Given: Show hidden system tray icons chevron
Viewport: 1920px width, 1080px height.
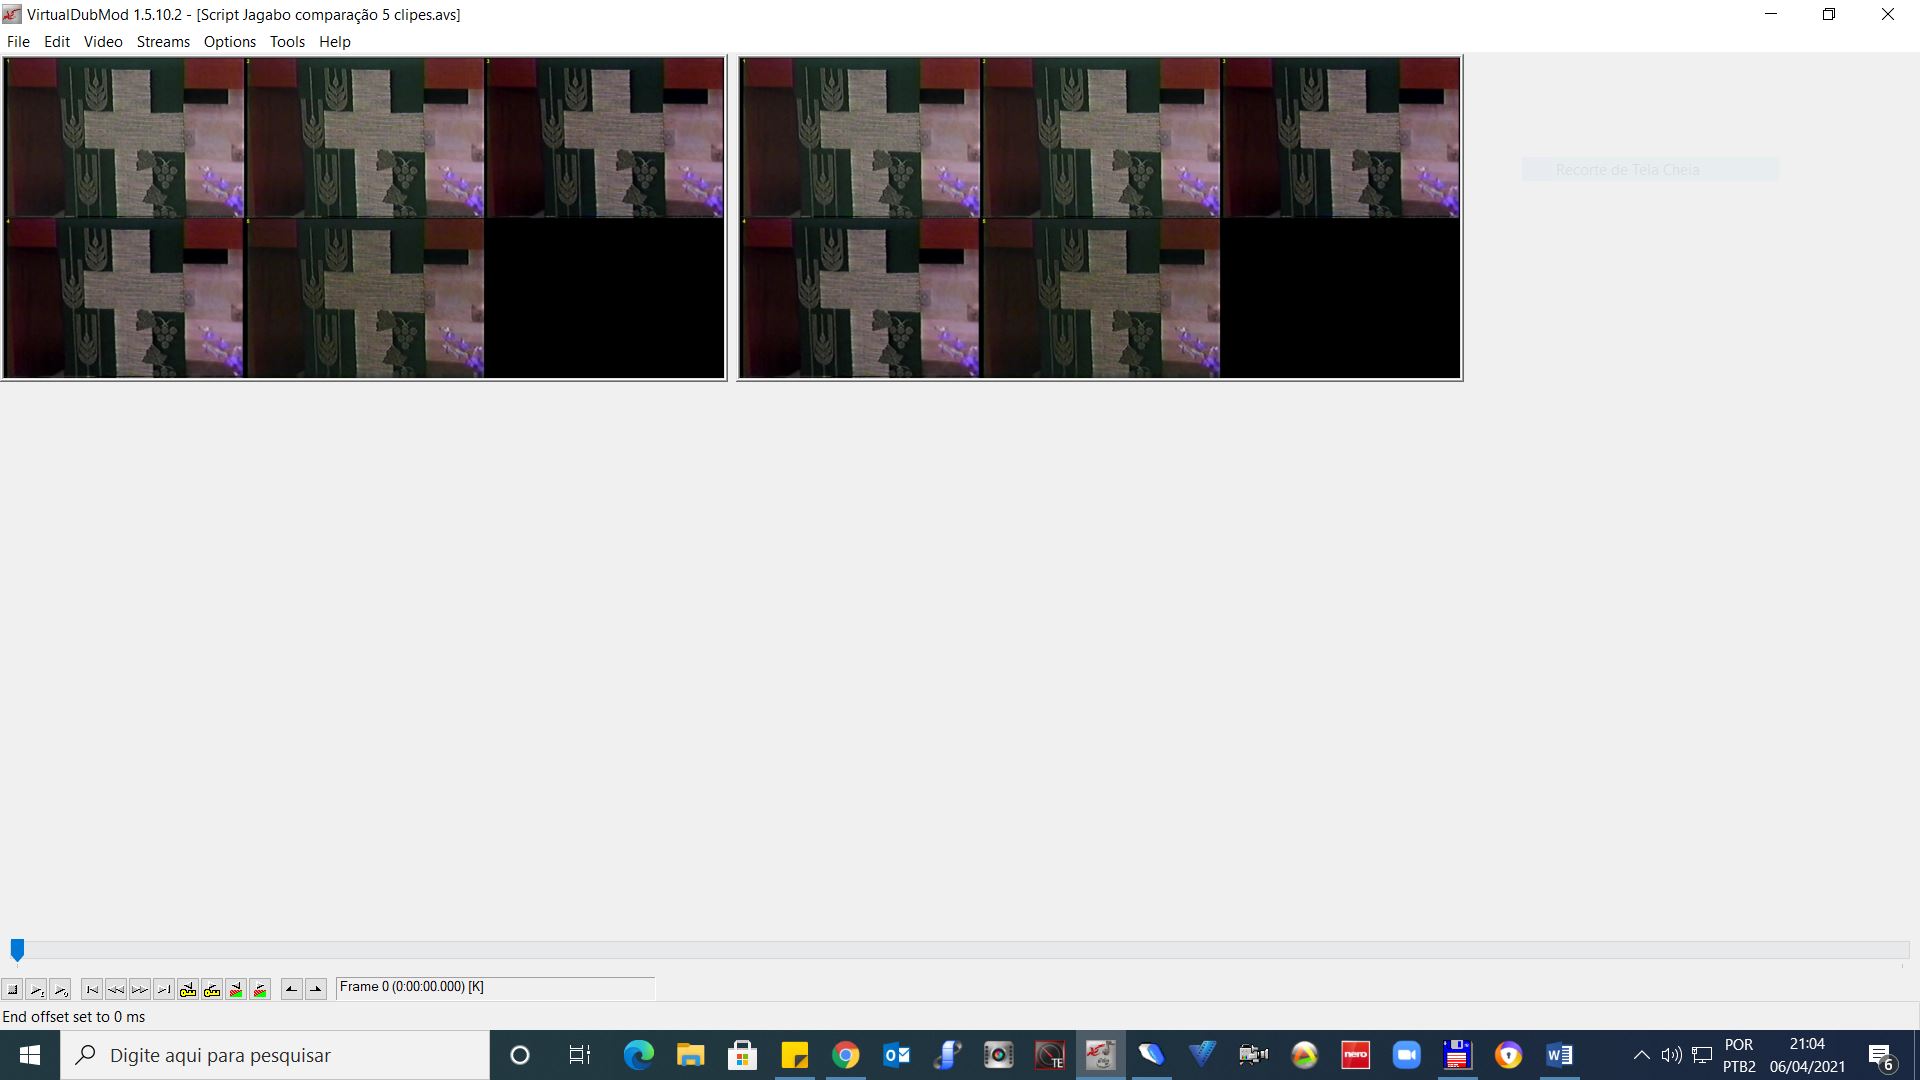Looking at the screenshot, I should (x=1641, y=1055).
